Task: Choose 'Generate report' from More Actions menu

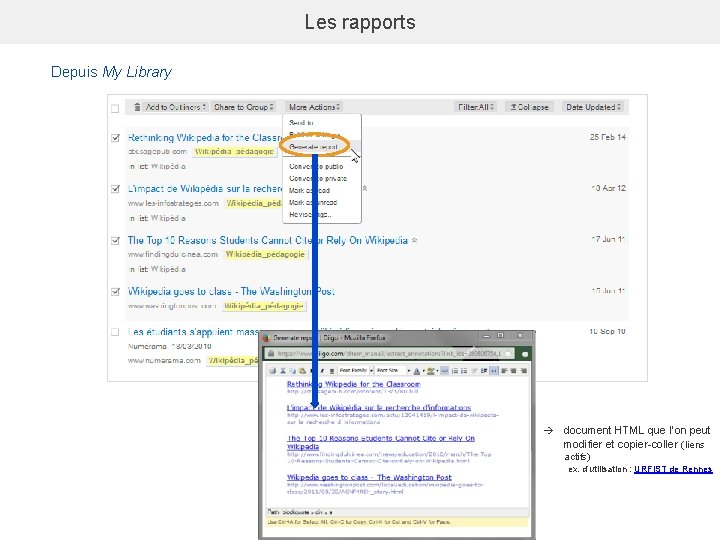Action: (314, 147)
